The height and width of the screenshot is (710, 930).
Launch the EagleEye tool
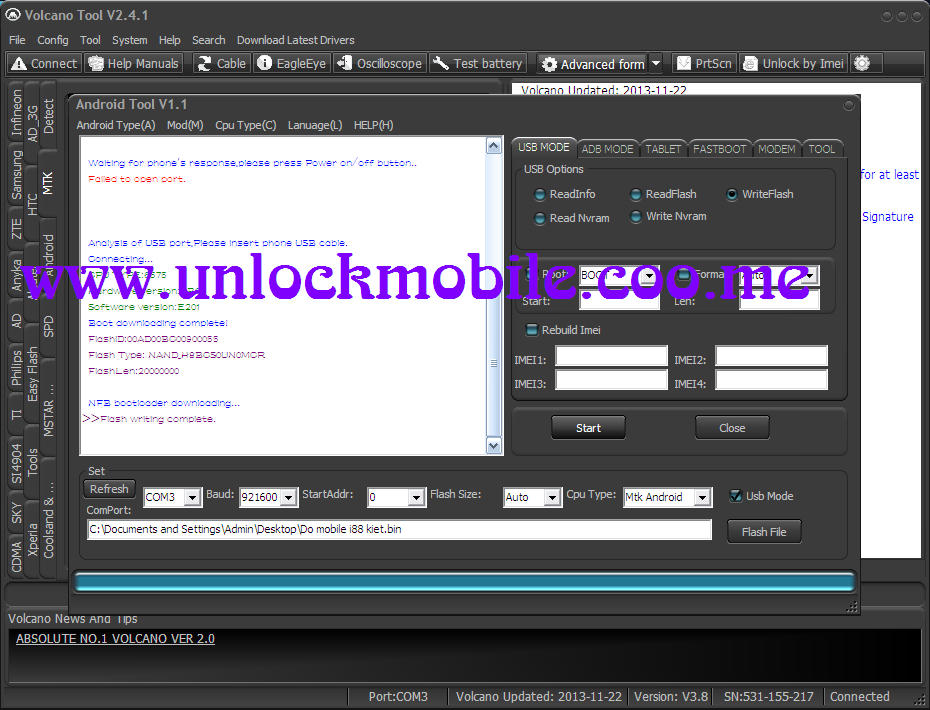[292, 63]
